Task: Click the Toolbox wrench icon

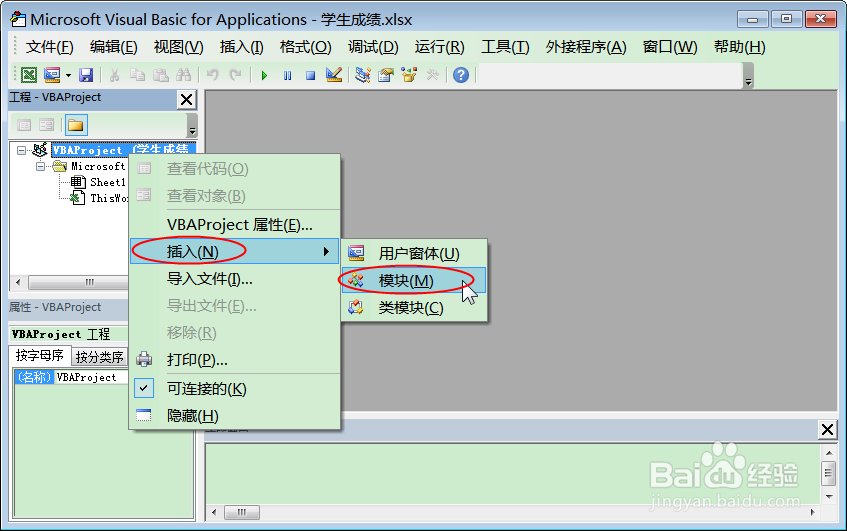Action: (432, 75)
